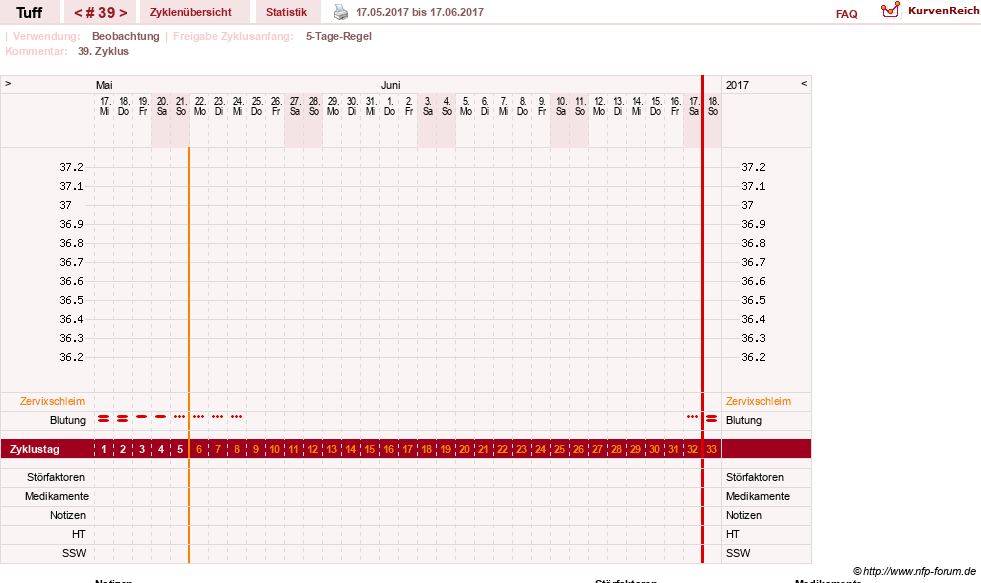Screen dimensions: 981x583
Task: Select the Tuff profile tab
Action: click(29, 13)
